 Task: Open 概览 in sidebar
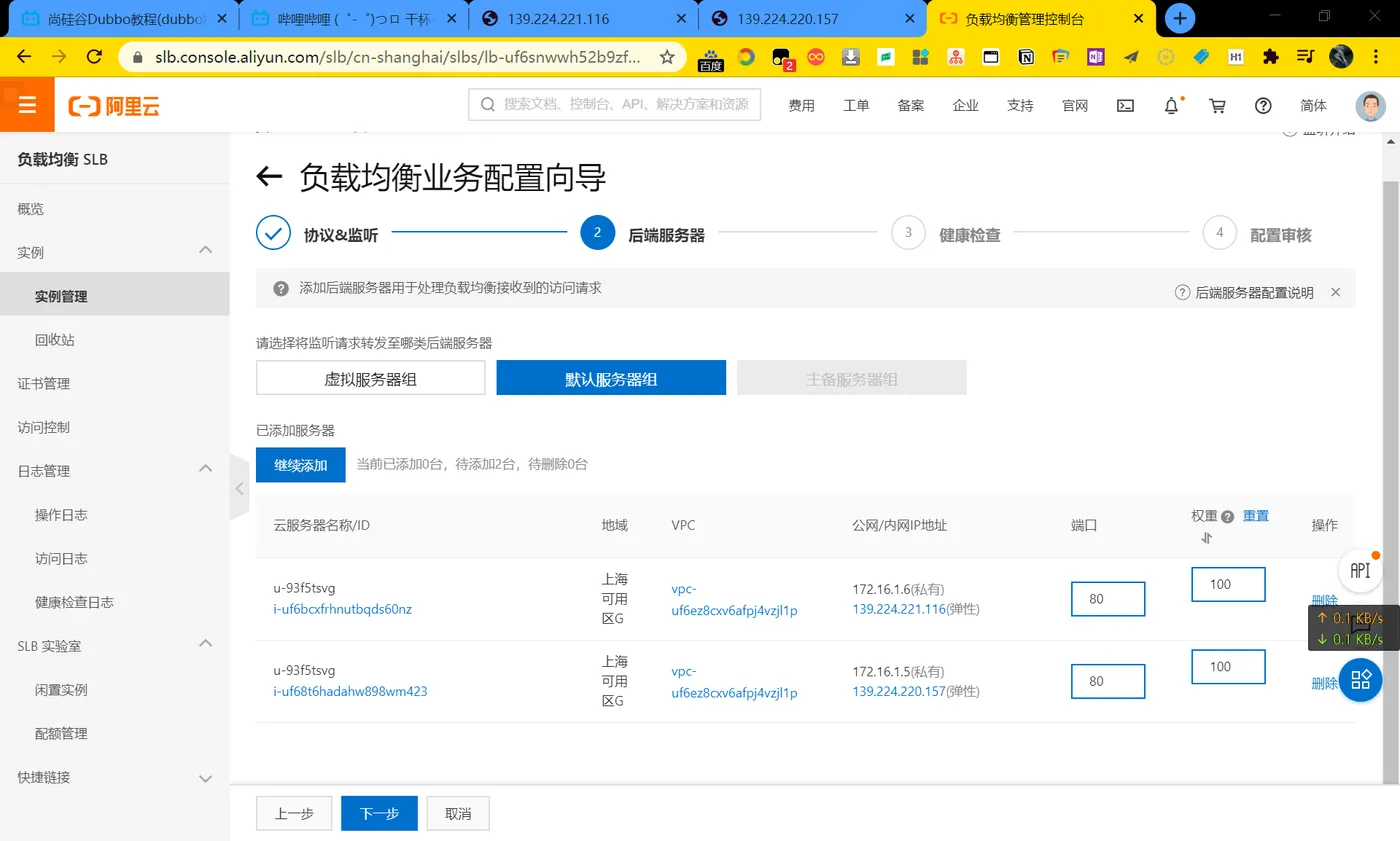pos(31,209)
